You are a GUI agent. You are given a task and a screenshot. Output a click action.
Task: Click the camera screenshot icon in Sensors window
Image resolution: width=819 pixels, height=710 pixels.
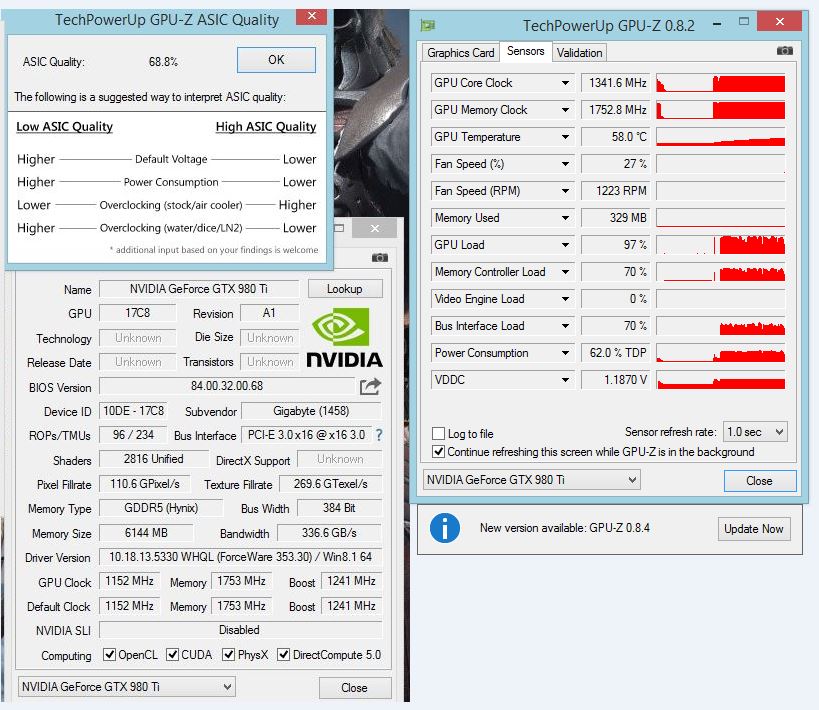(x=784, y=51)
